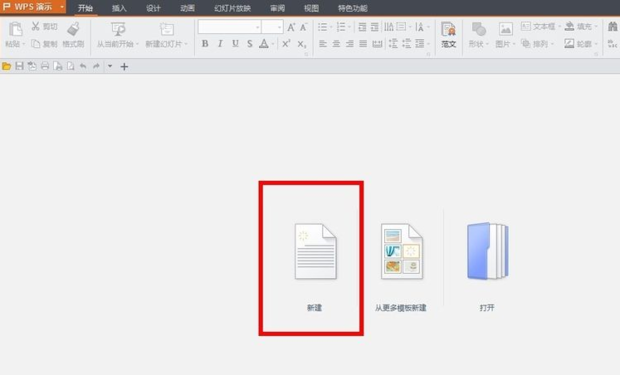Center-align the text

tap(336, 44)
